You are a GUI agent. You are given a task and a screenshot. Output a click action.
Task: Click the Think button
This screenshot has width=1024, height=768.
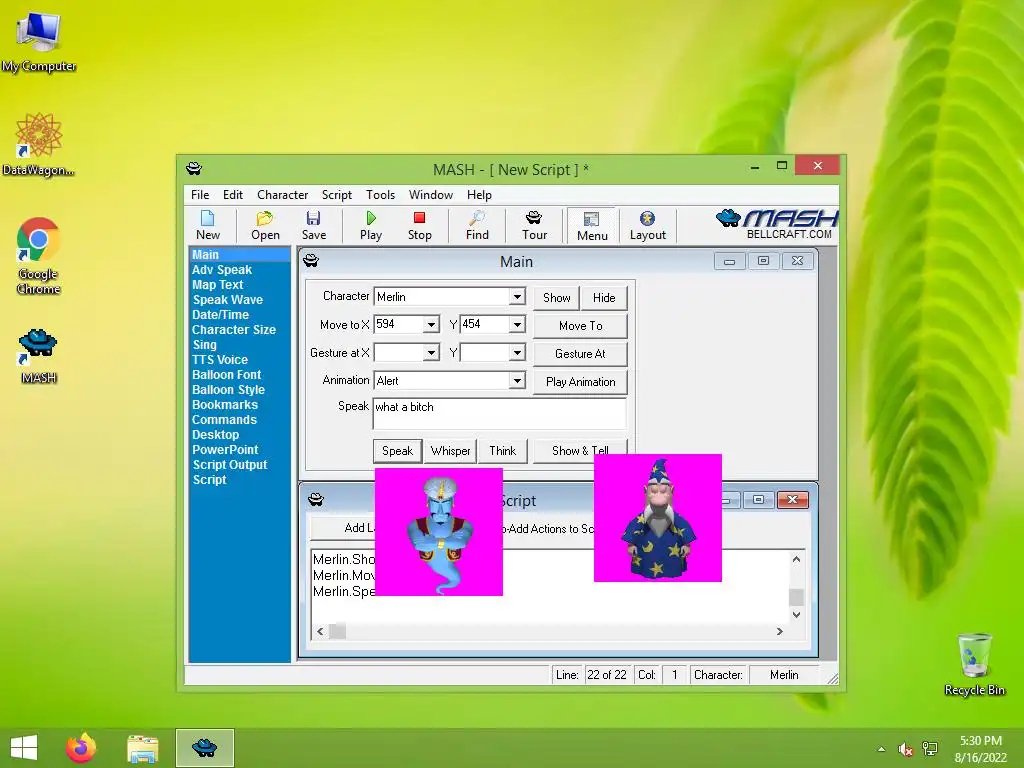[x=502, y=451]
